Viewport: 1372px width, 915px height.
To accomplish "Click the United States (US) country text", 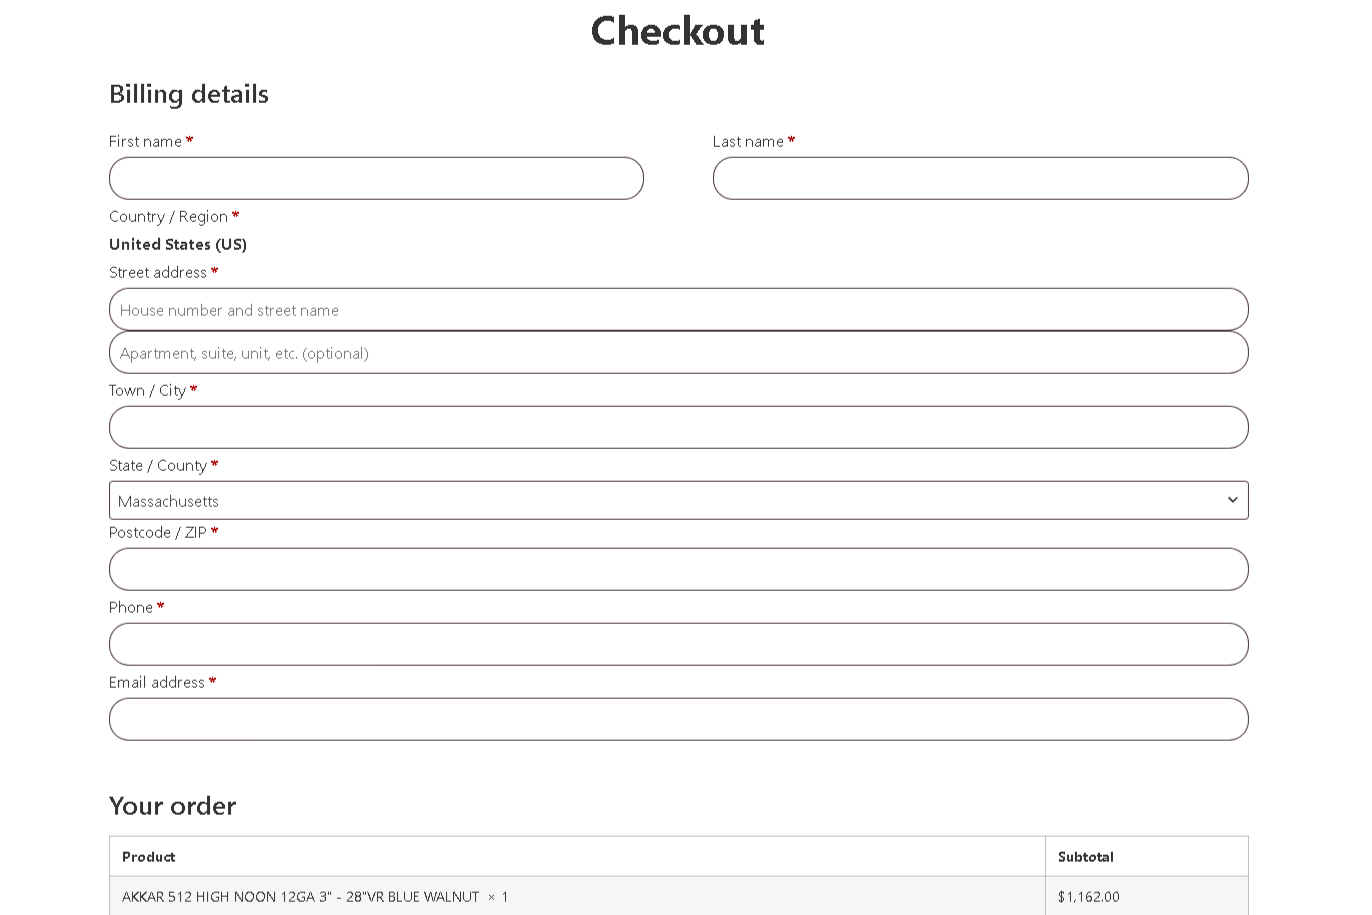I will click(x=178, y=244).
